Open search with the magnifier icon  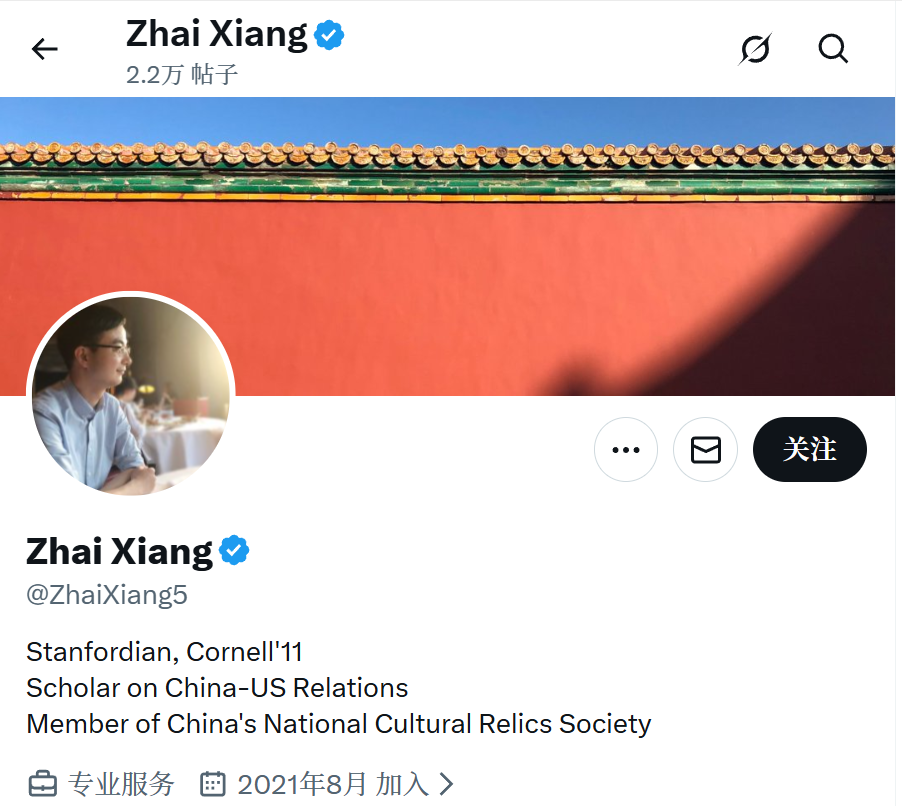click(x=833, y=48)
